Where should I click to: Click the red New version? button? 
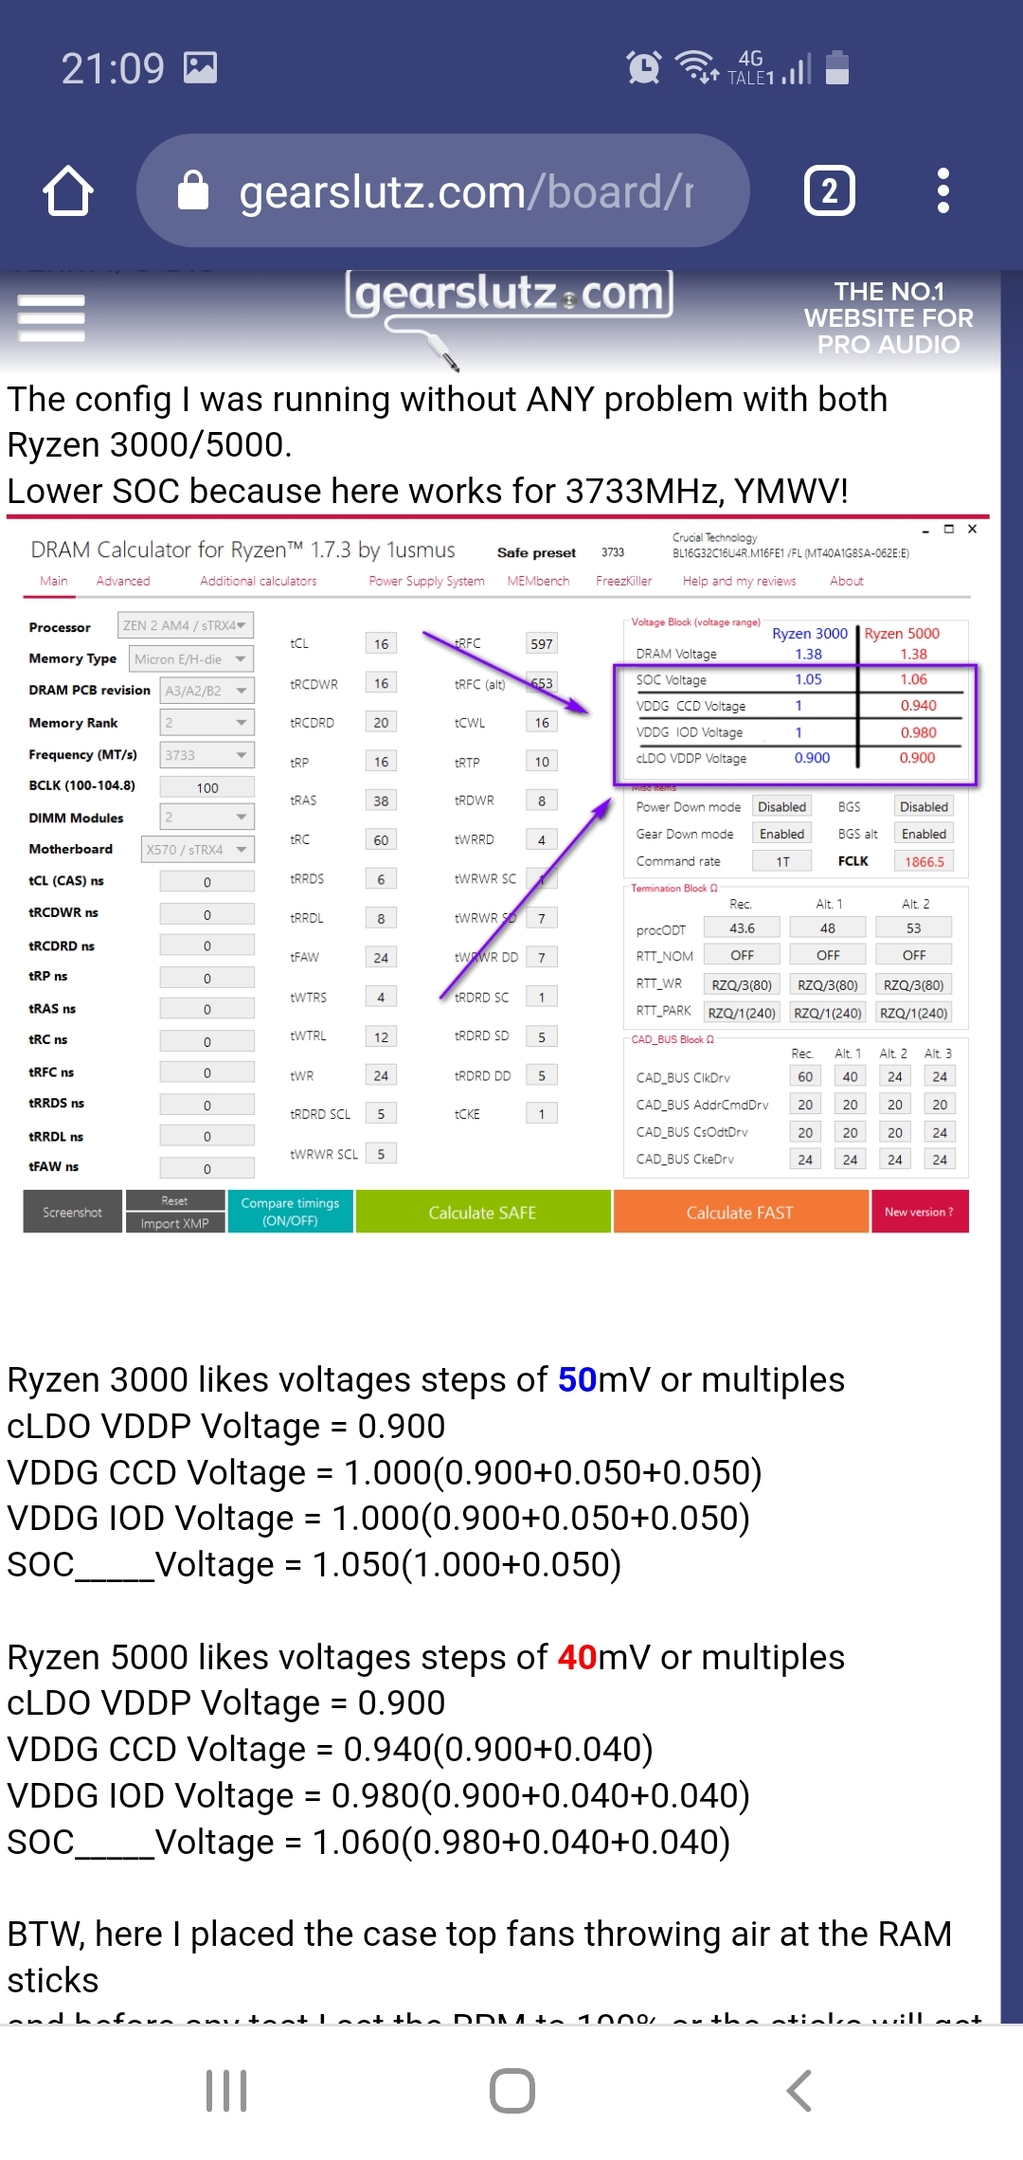tap(920, 1212)
